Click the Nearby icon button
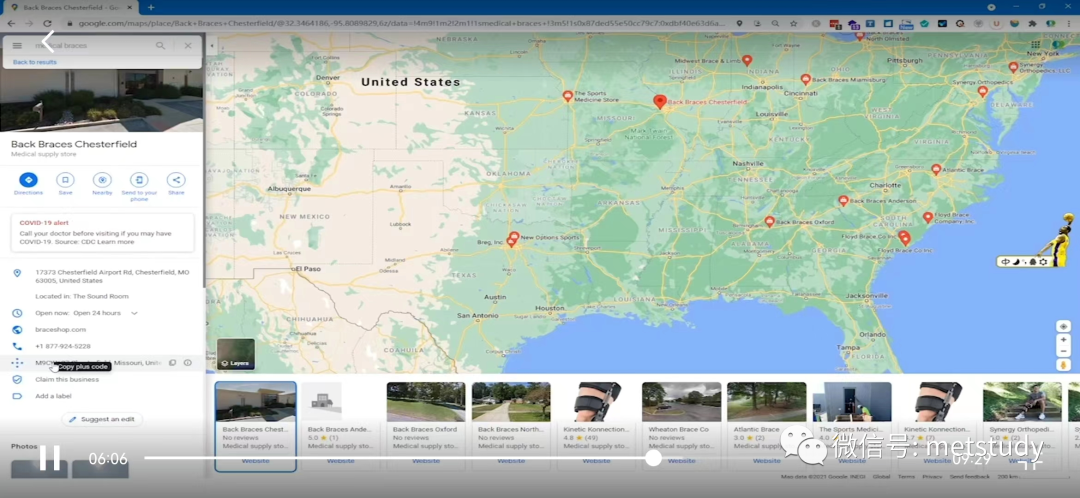Viewport: 1080px width, 498px height. pyautogui.click(x=102, y=180)
